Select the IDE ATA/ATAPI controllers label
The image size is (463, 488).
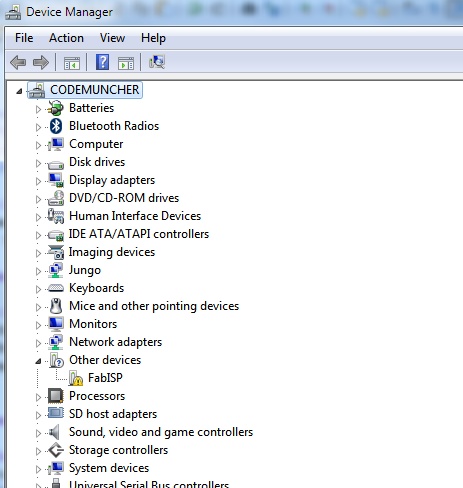click(x=139, y=234)
